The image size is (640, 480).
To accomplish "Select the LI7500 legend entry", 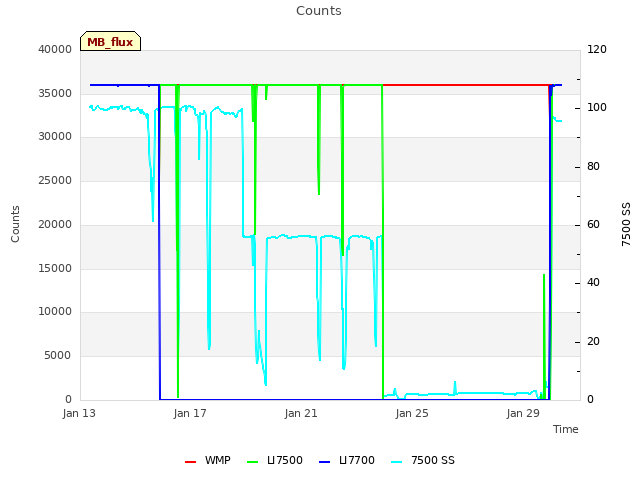I will coord(275,460).
